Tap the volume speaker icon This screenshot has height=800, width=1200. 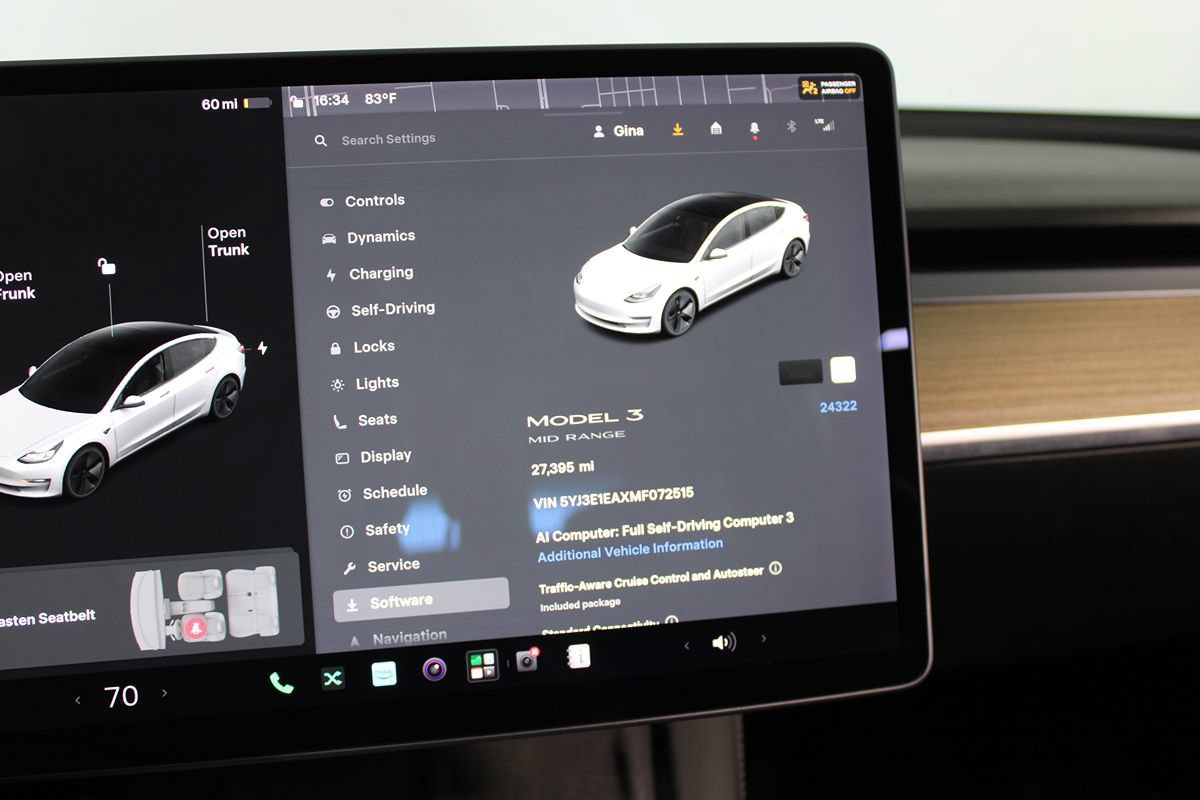click(724, 642)
